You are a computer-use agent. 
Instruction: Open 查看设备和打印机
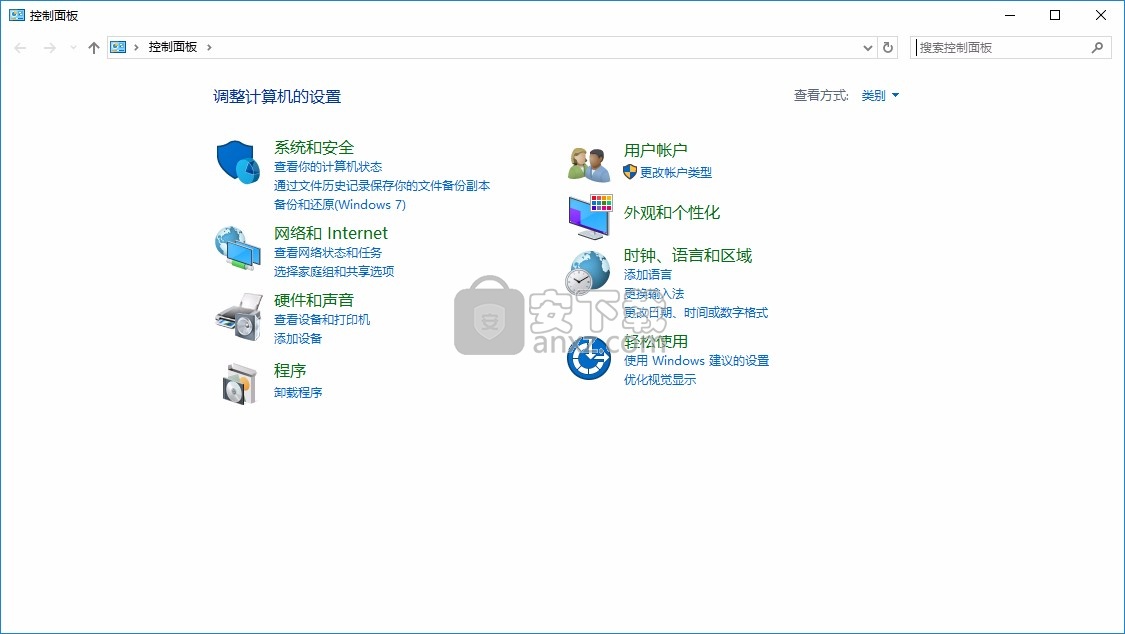coord(321,319)
